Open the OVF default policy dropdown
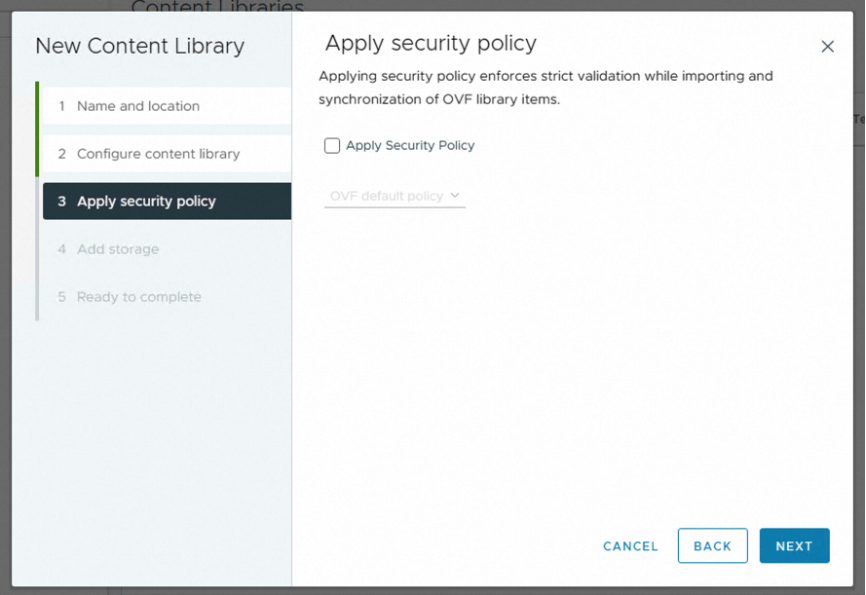 pos(394,196)
